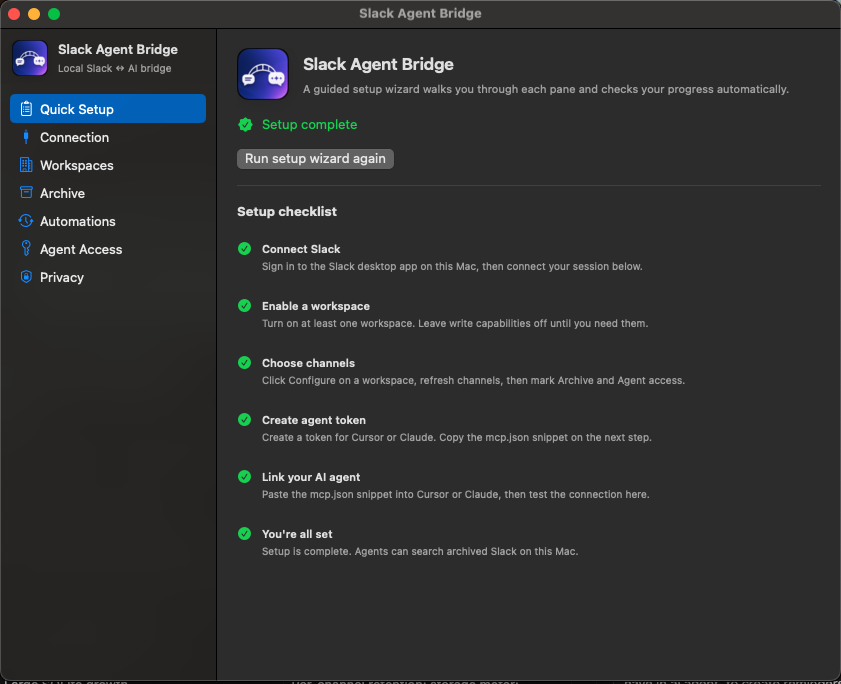Screen dimensions: 841x684
Task: Click the Setup complete badge icon
Action: click(x=246, y=124)
